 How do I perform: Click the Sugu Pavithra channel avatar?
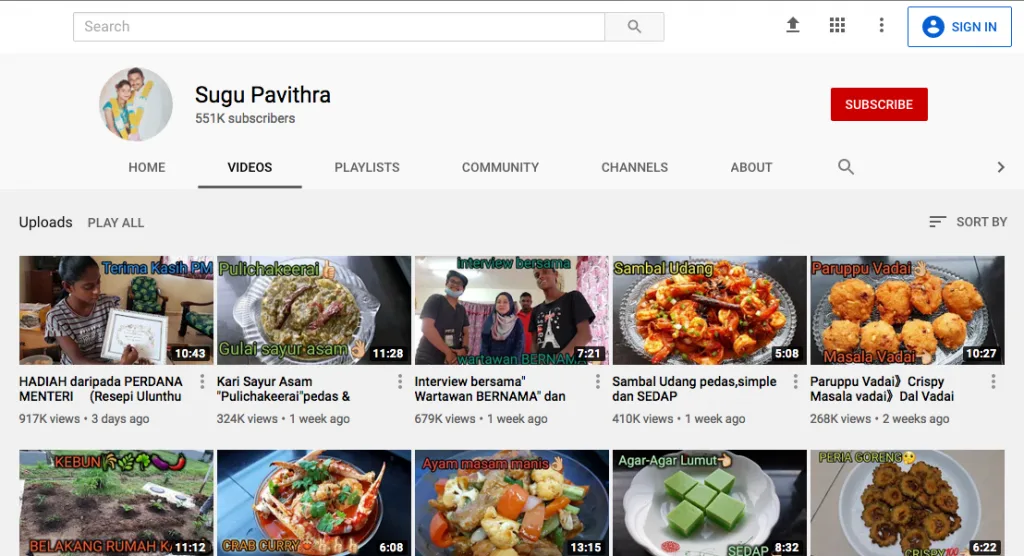136,105
